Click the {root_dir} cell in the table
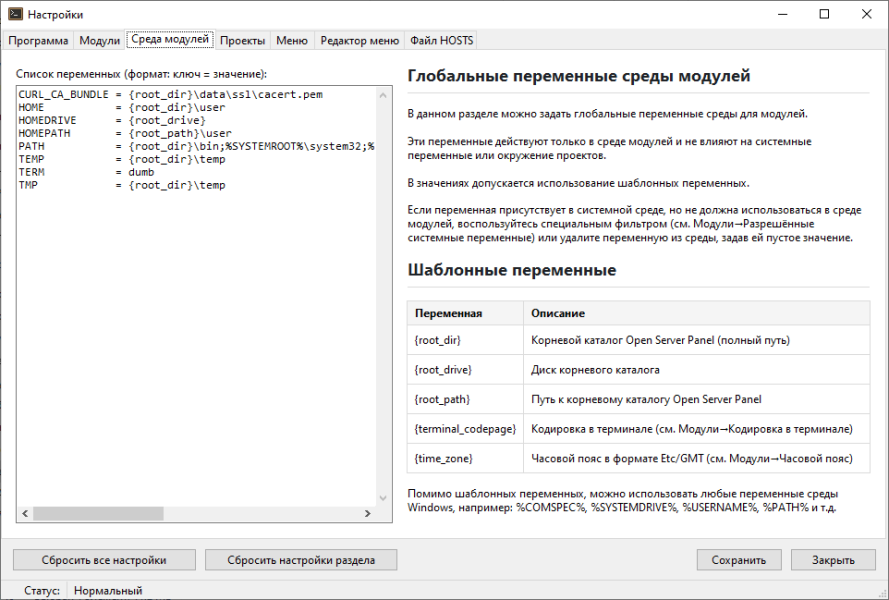Viewport: 889px width, 600px height. (438, 340)
